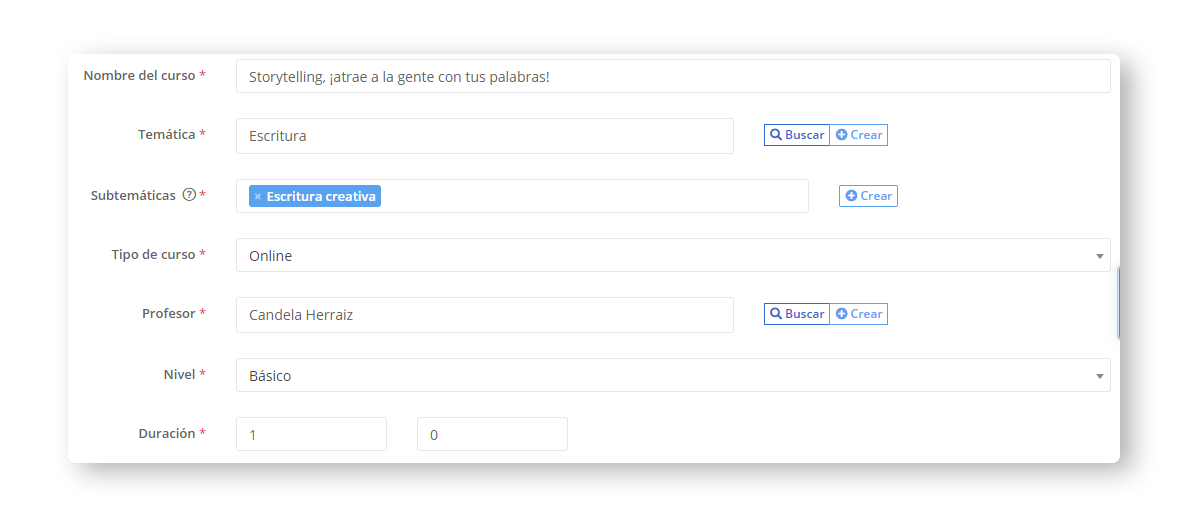Click the Nombre del curso field
Image resolution: width=1188 pixels, height=520 pixels.
coord(672,77)
